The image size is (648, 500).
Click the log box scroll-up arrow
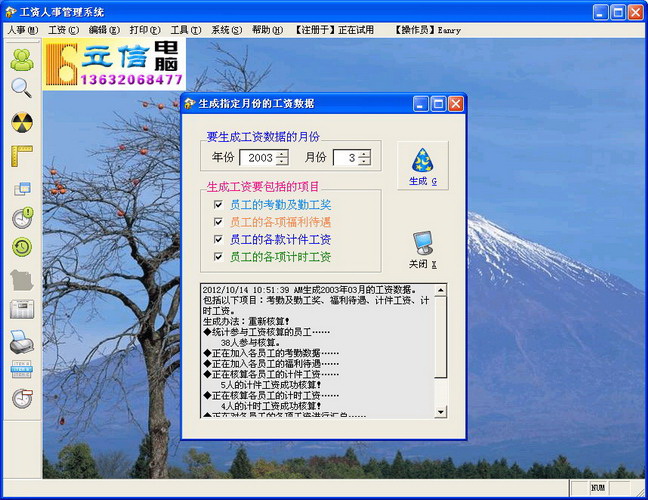[441, 290]
